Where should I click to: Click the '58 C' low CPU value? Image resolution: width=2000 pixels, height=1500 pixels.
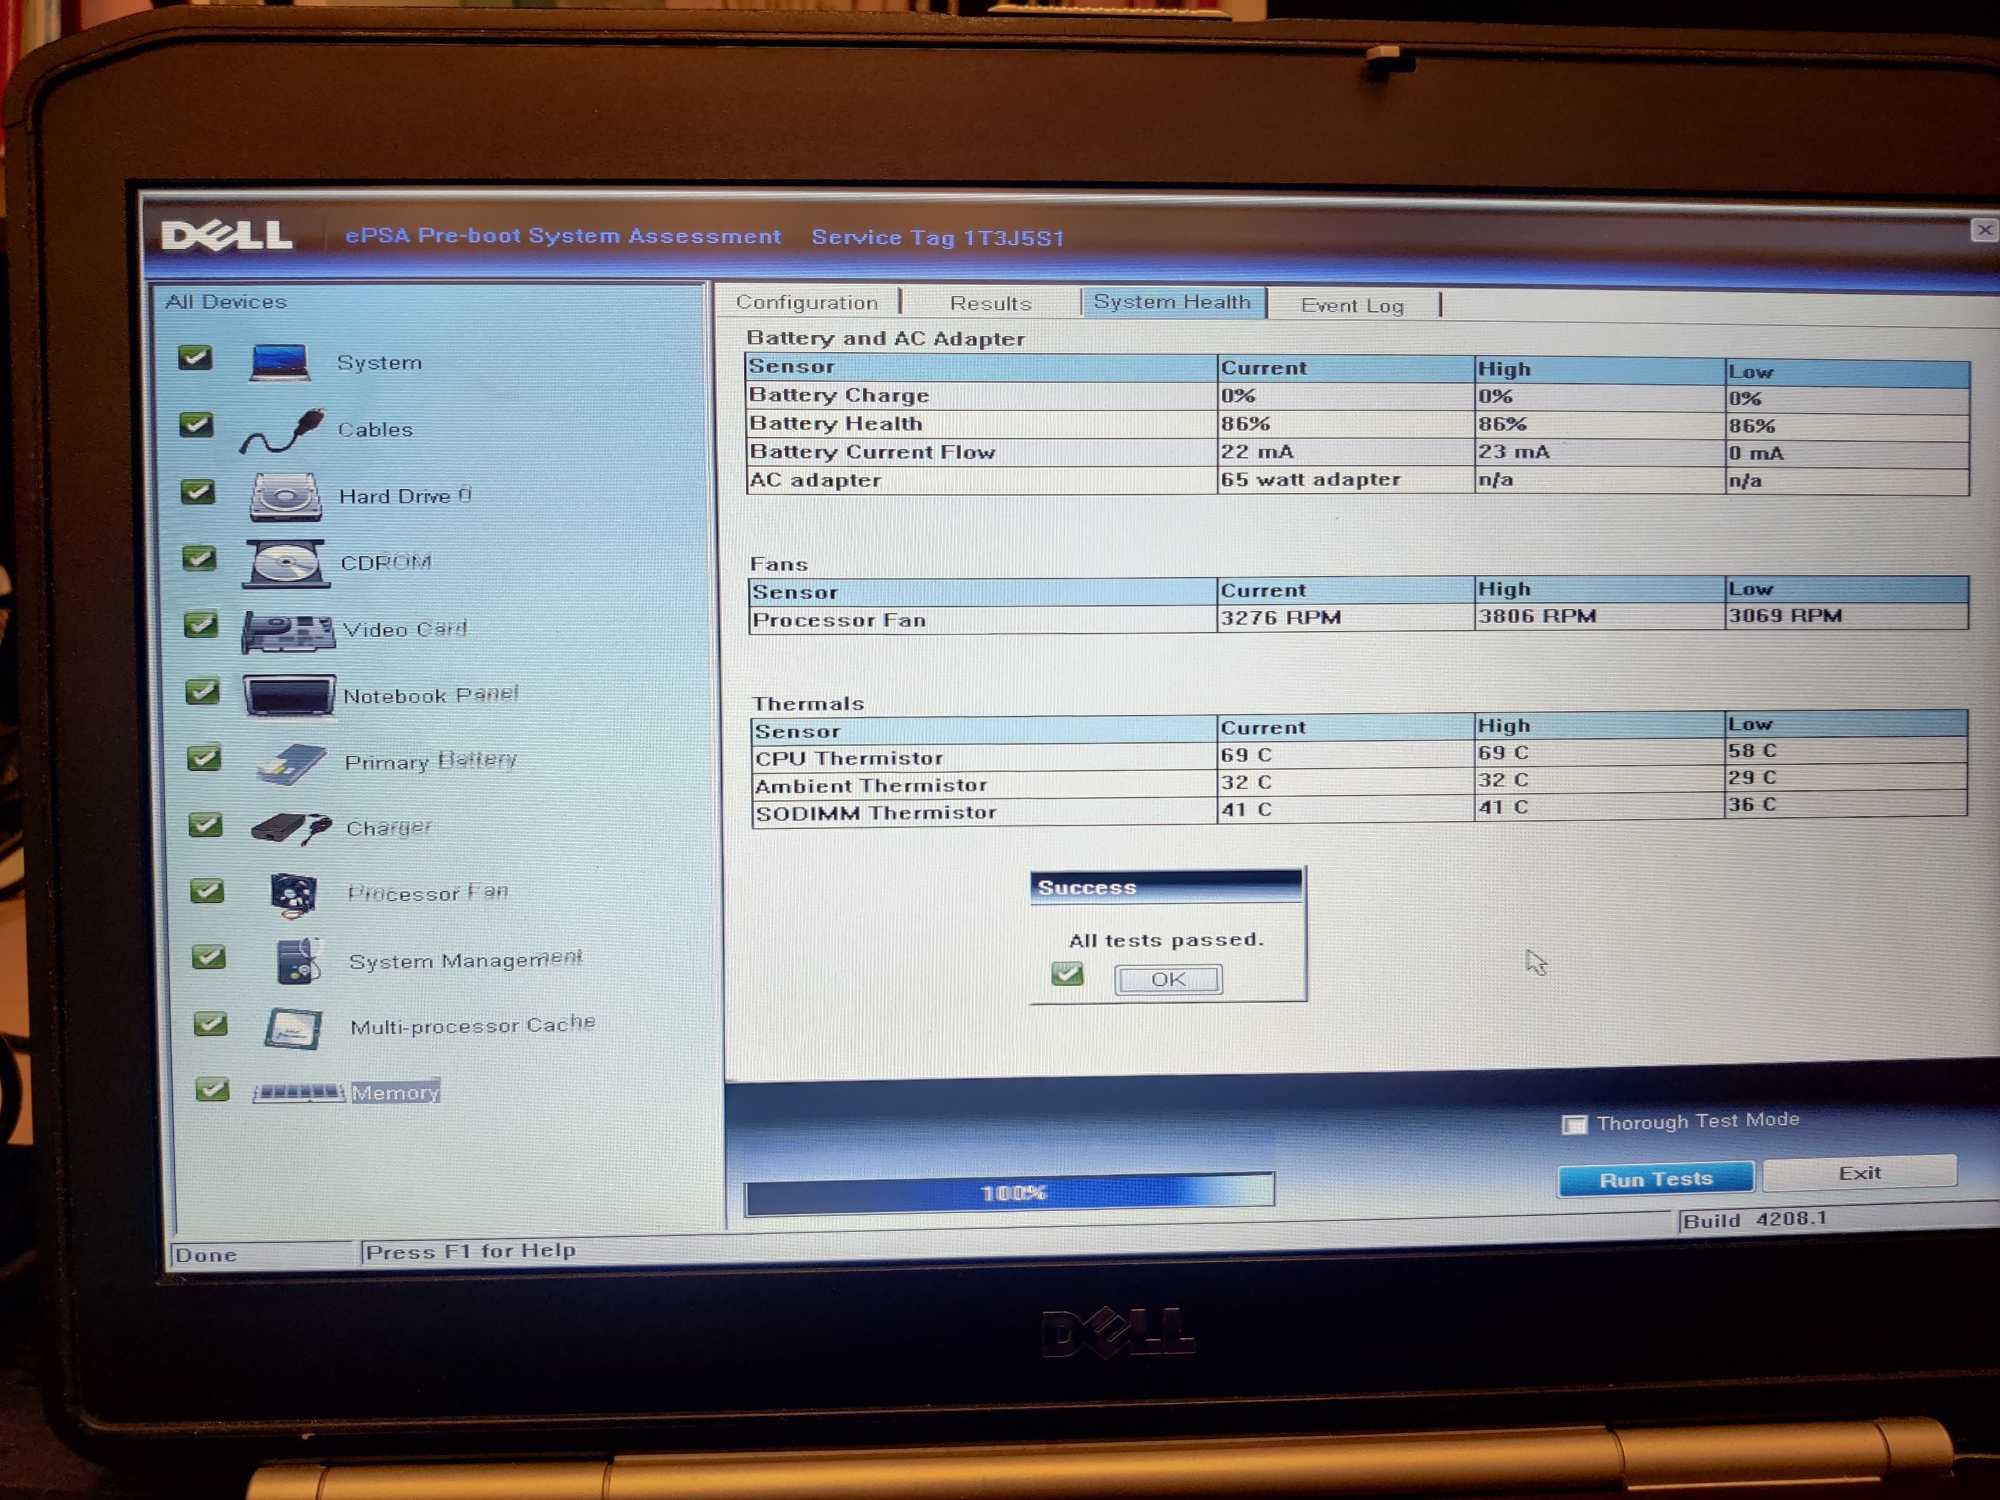pos(1752,750)
